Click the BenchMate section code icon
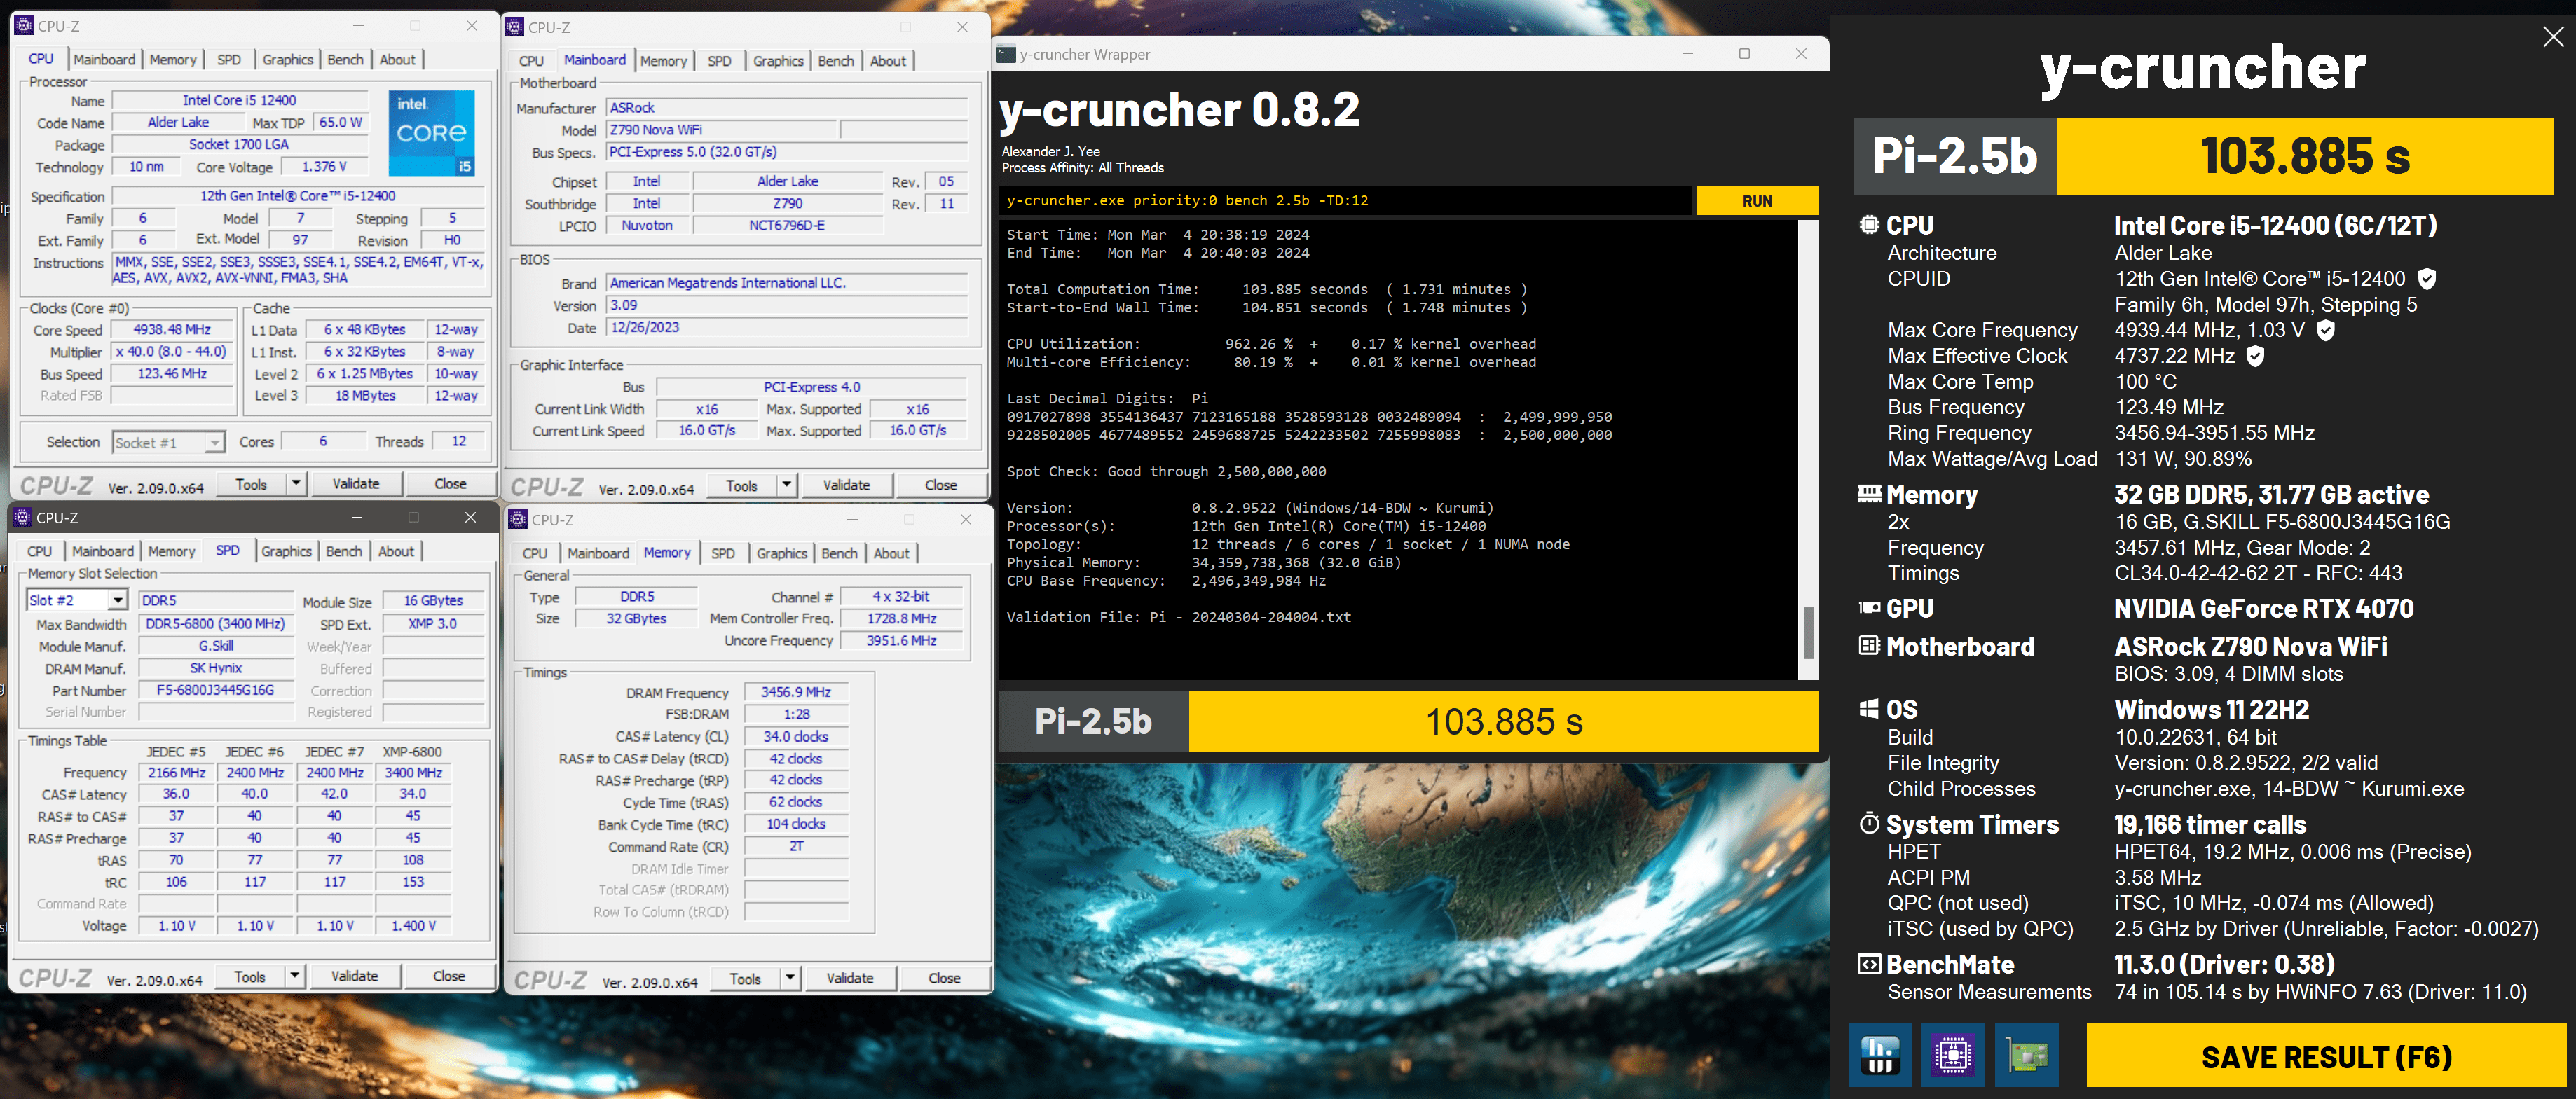The width and height of the screenshot is (2576, 1099). click(x=1869, y=964)
